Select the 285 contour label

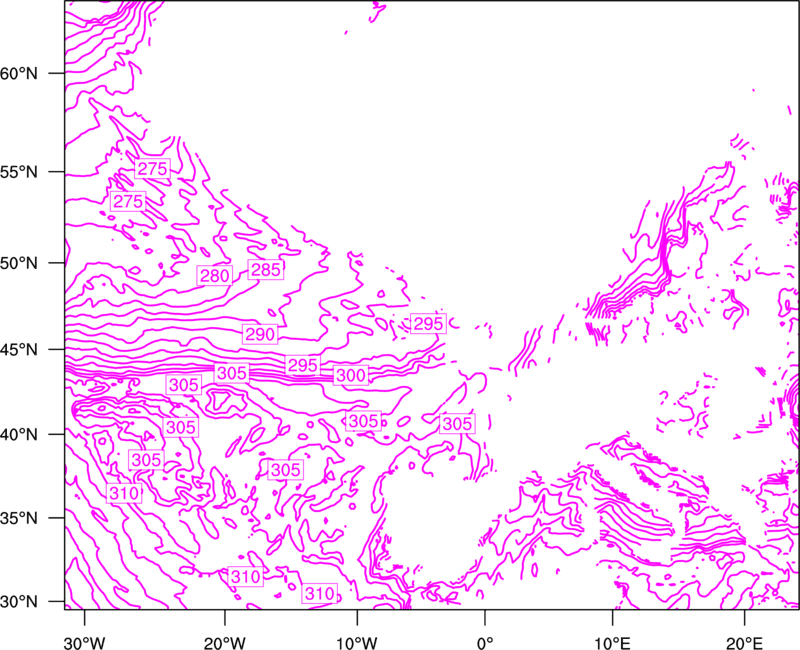[266, 269]
